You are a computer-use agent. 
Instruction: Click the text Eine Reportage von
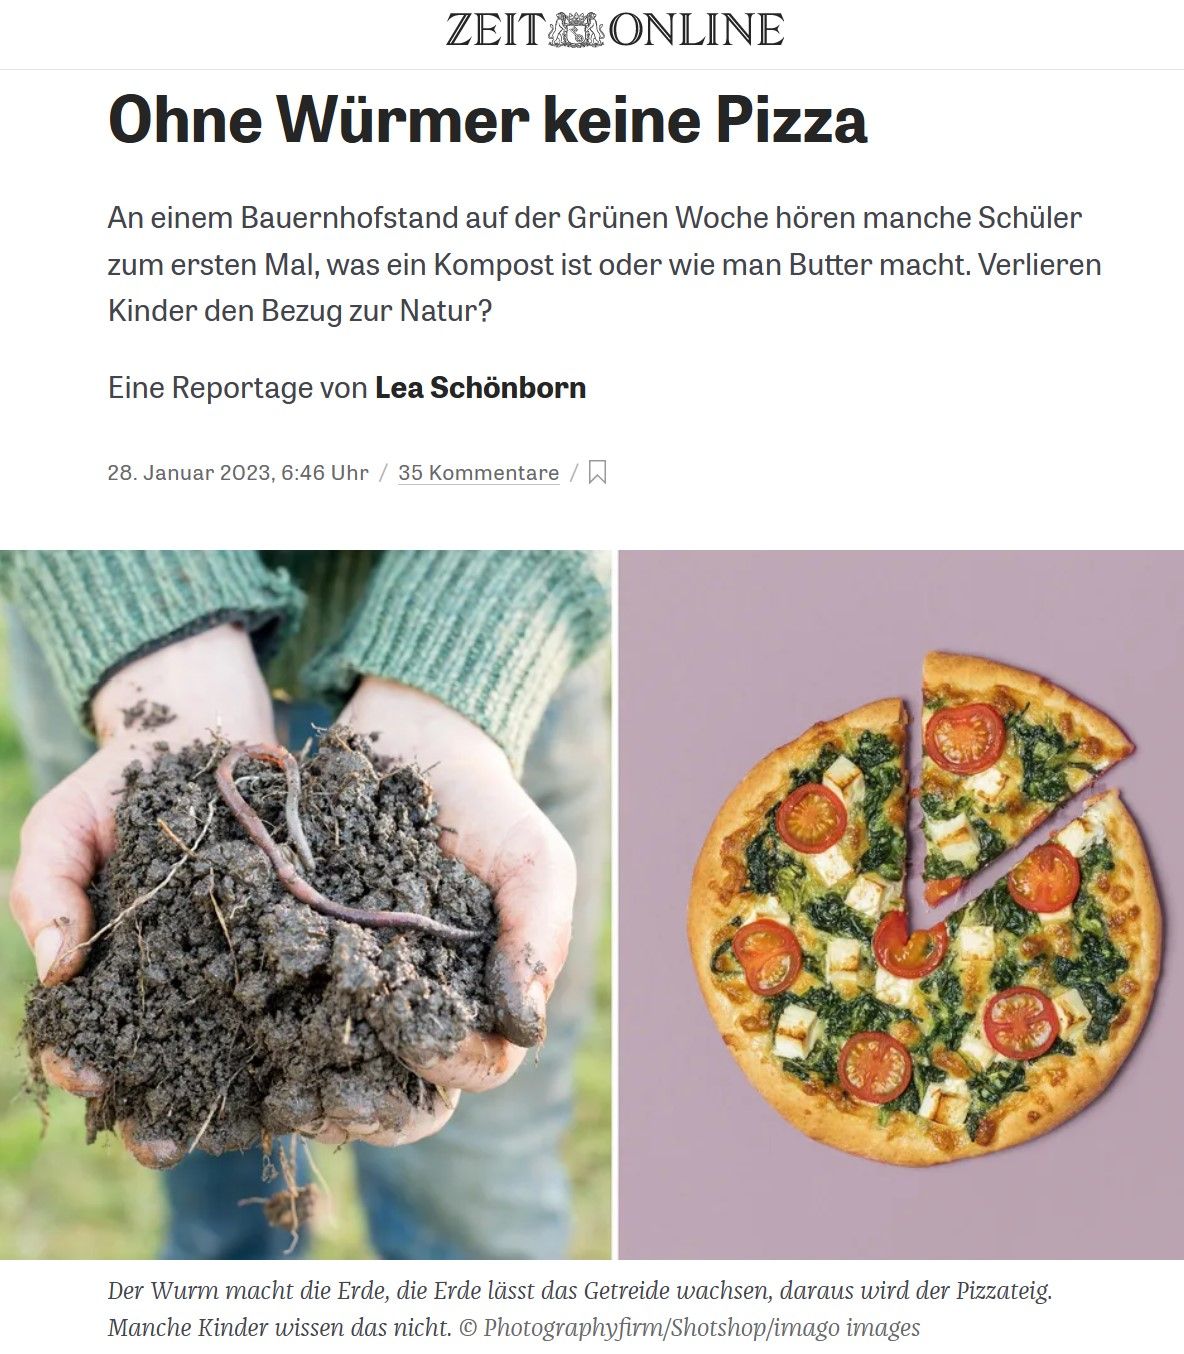[238, 387]
